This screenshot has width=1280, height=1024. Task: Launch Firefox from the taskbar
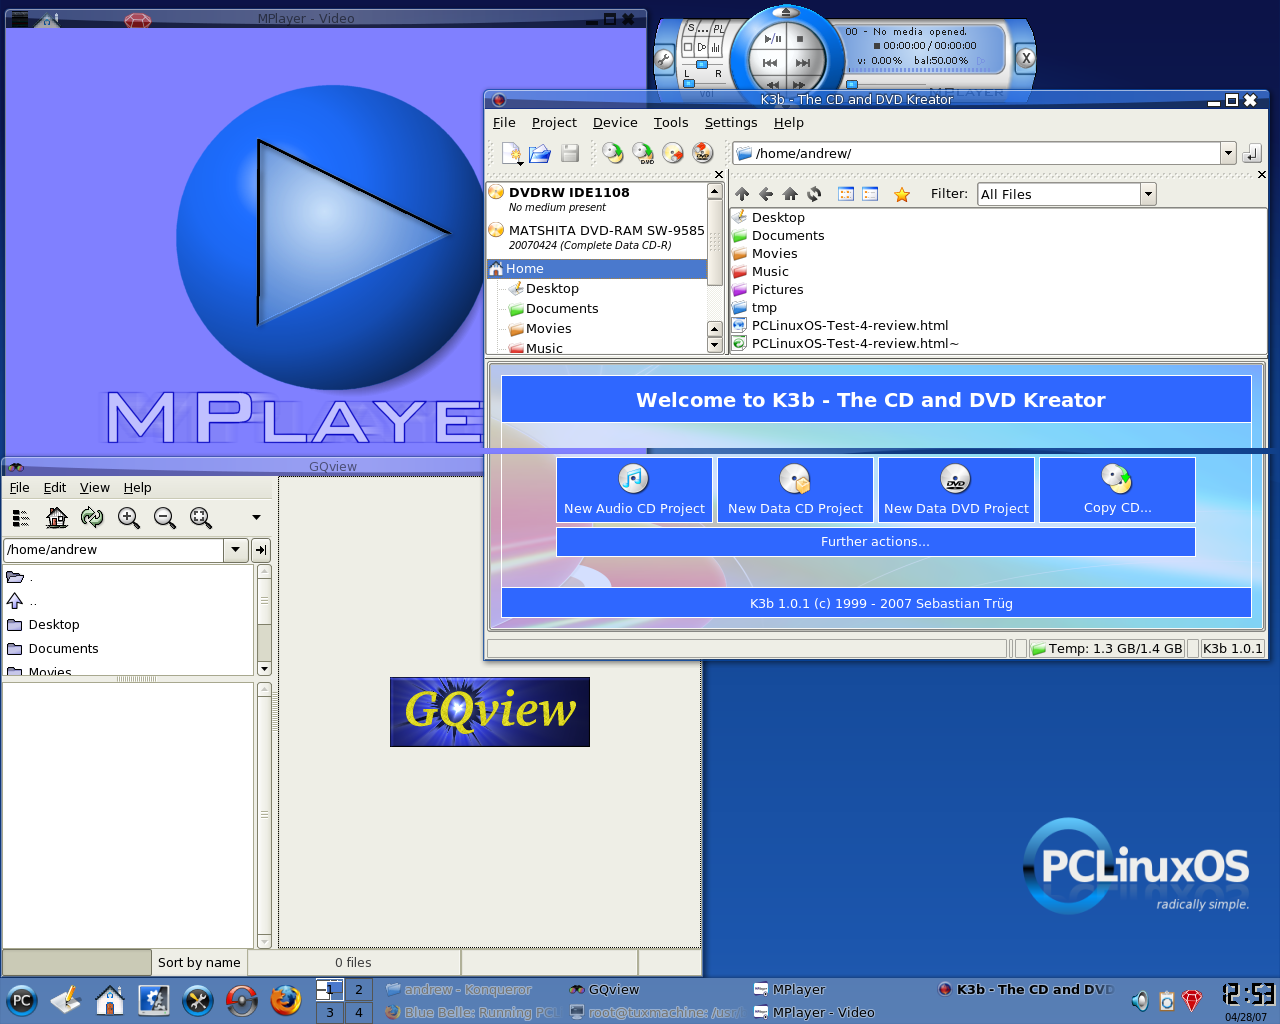click(286, 999)
